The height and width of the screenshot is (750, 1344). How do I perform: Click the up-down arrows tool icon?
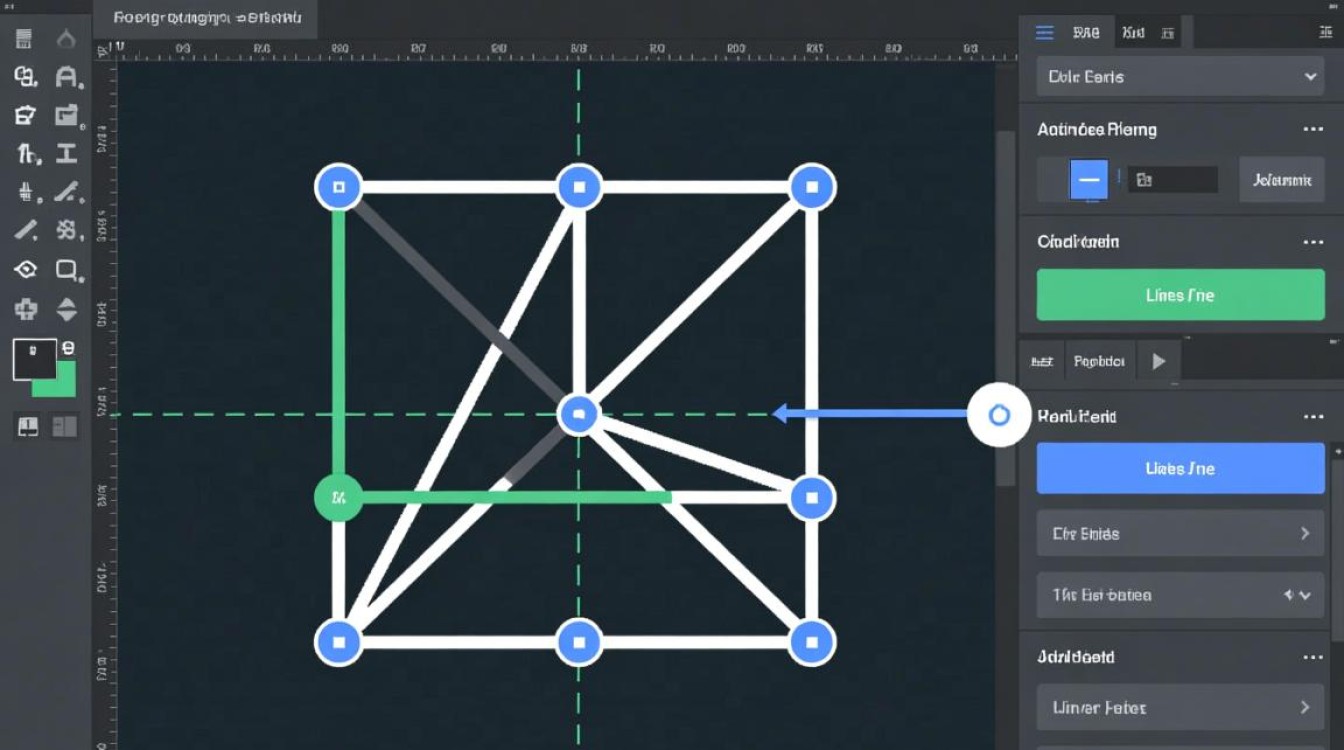coord(66,309)
